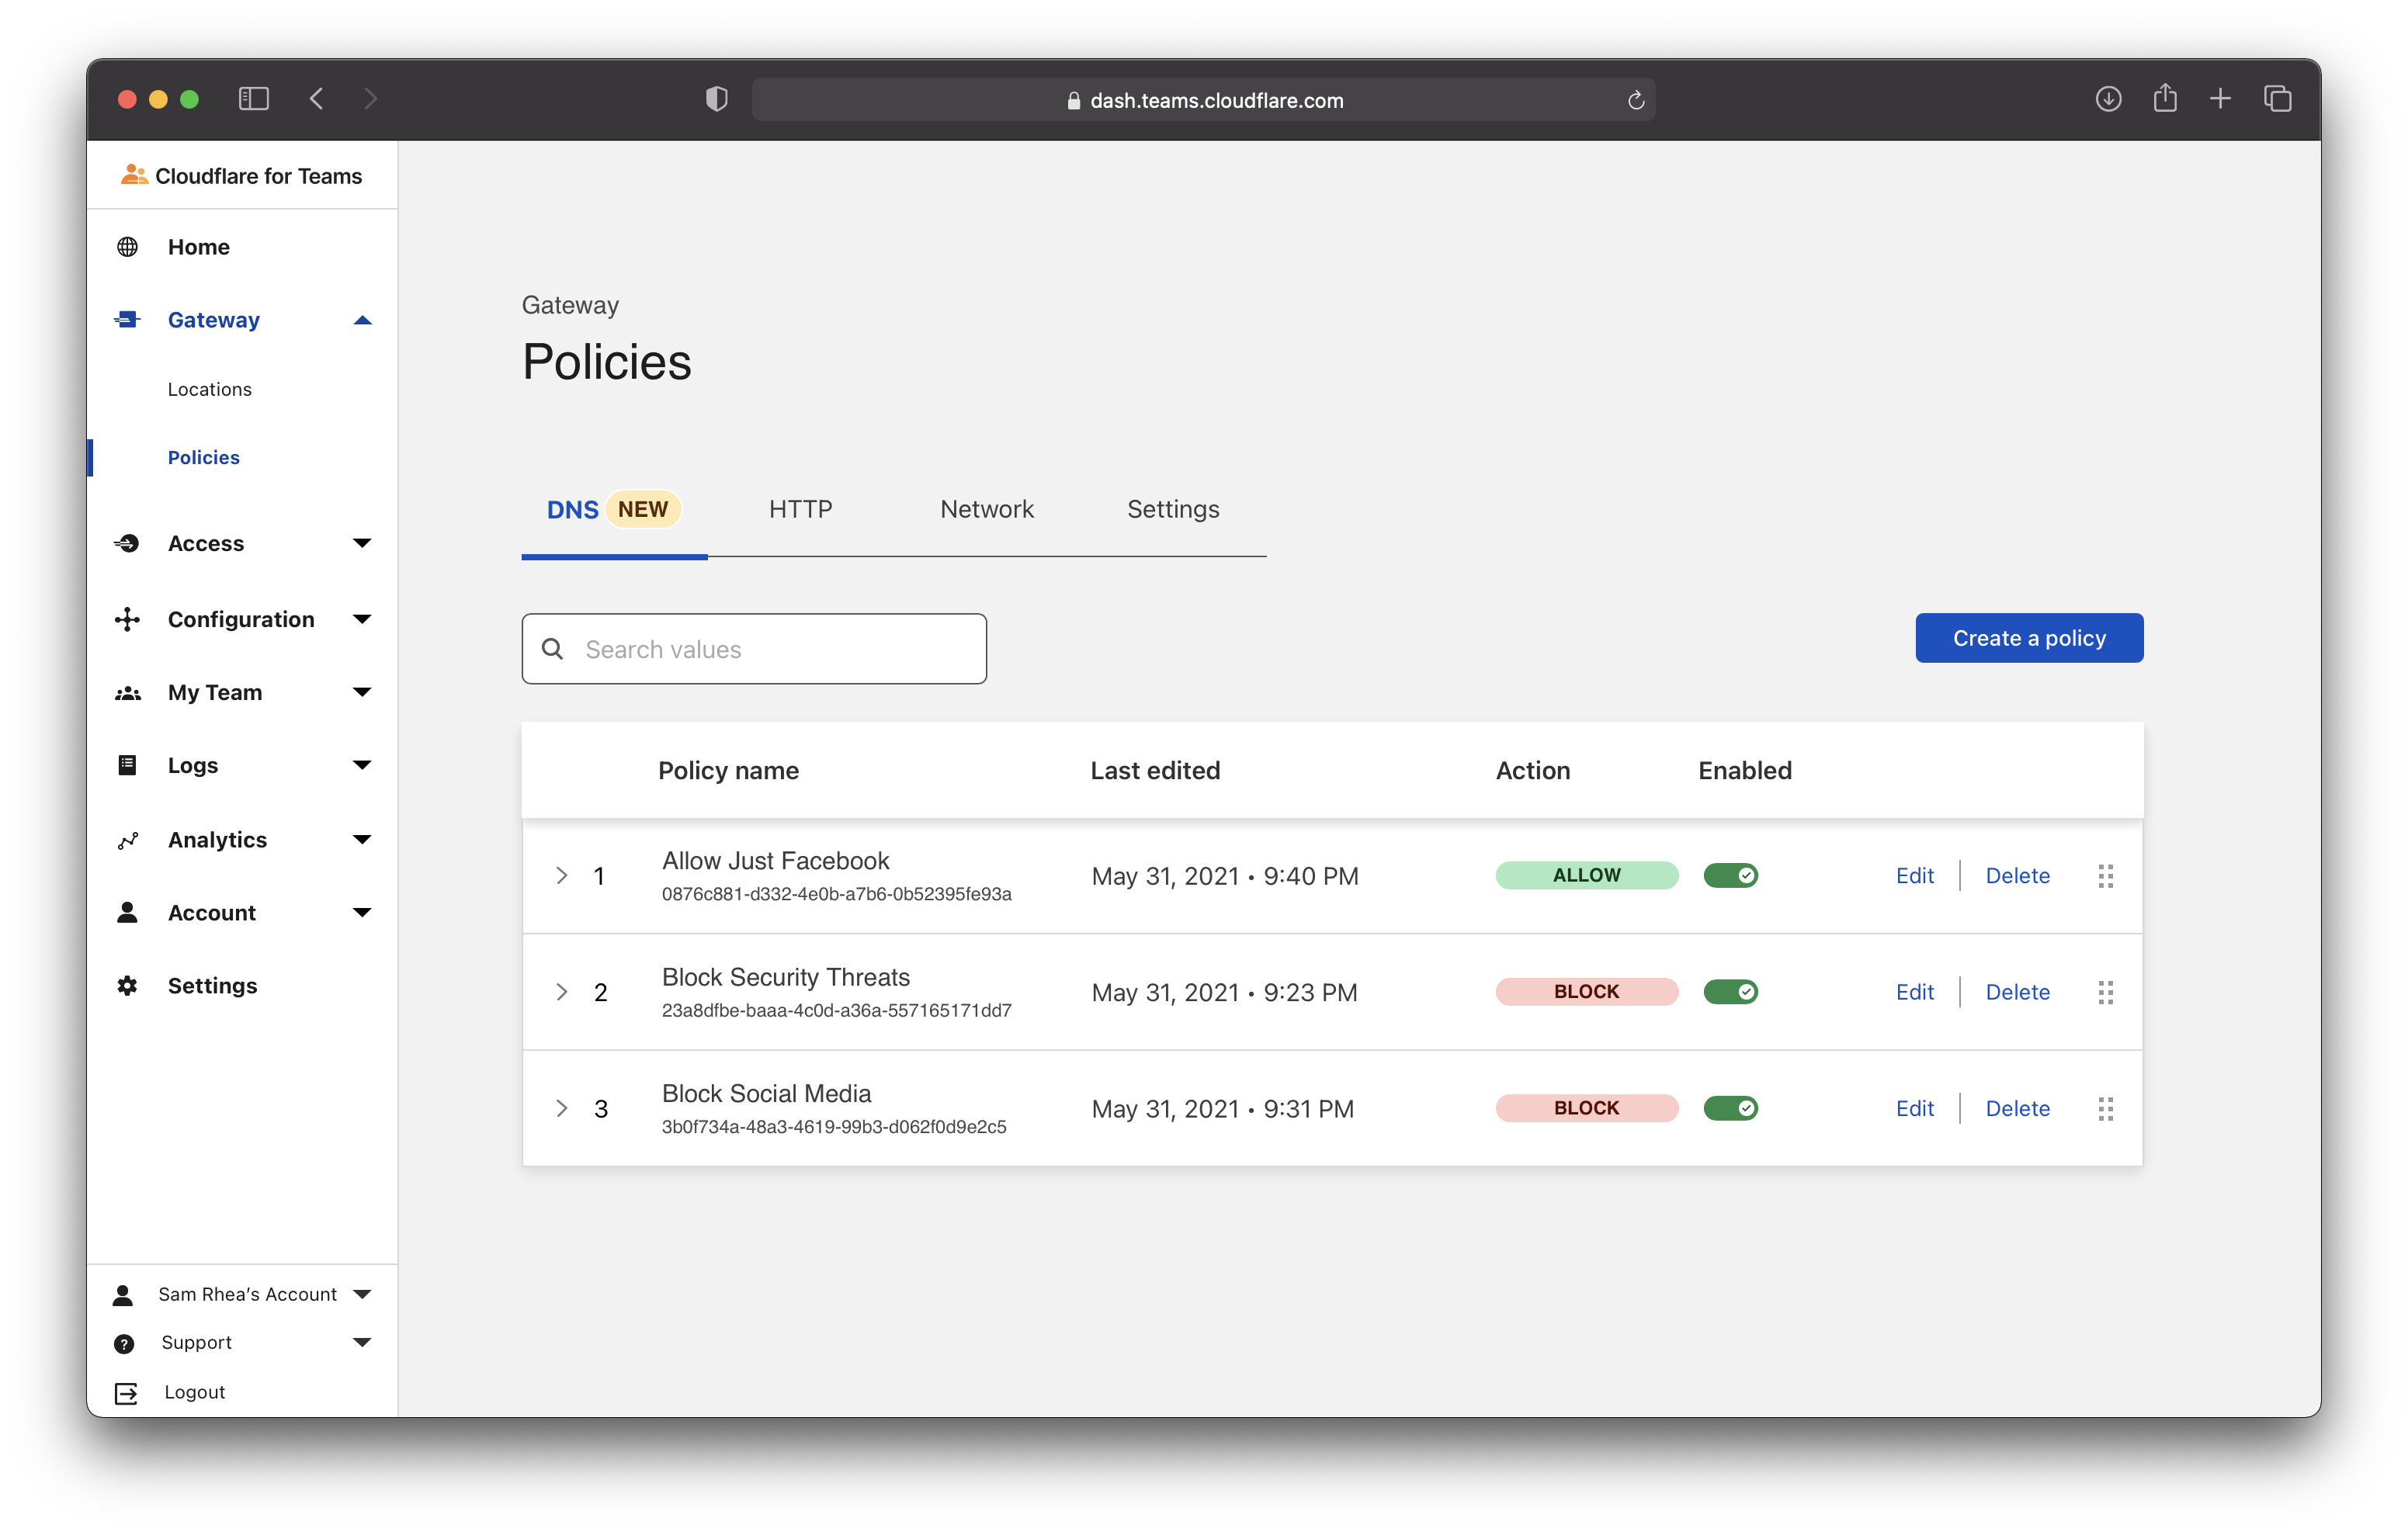Expand the Access menu arrow
The height and width of the screenshot is (1532, 2408).
click(x=362, y=543)
